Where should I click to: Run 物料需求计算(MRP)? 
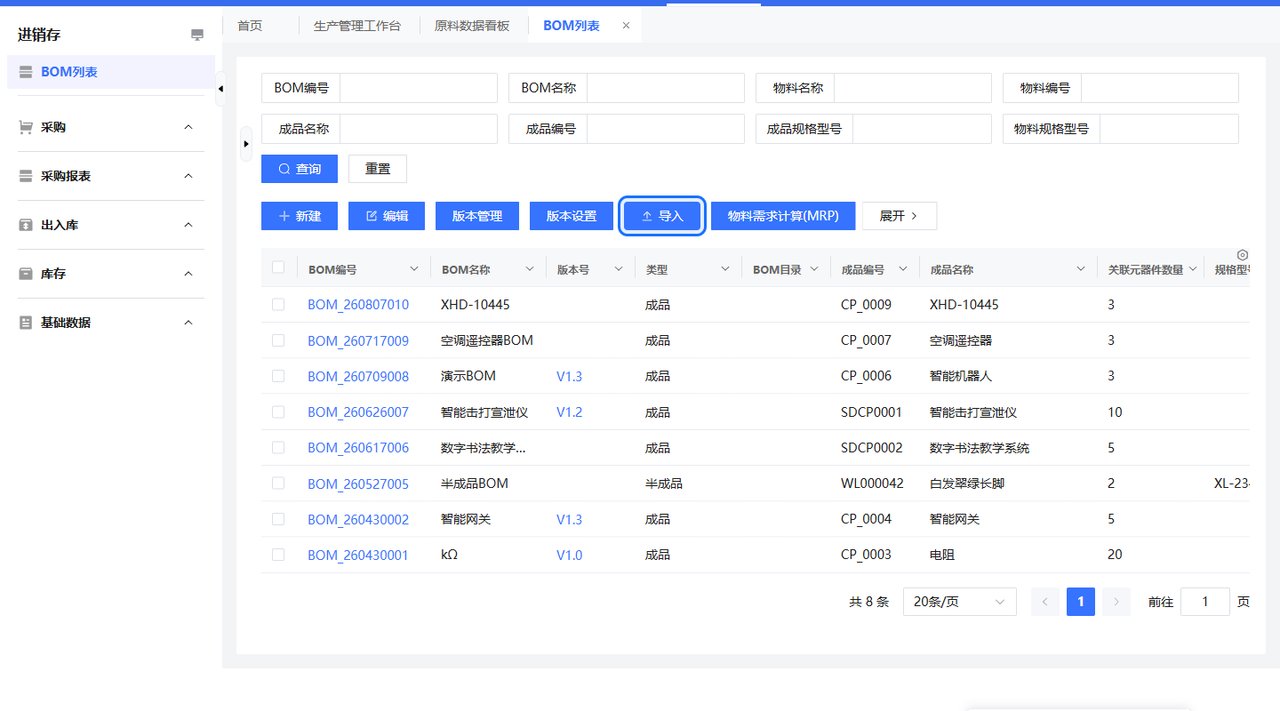(x=783, y=216)
